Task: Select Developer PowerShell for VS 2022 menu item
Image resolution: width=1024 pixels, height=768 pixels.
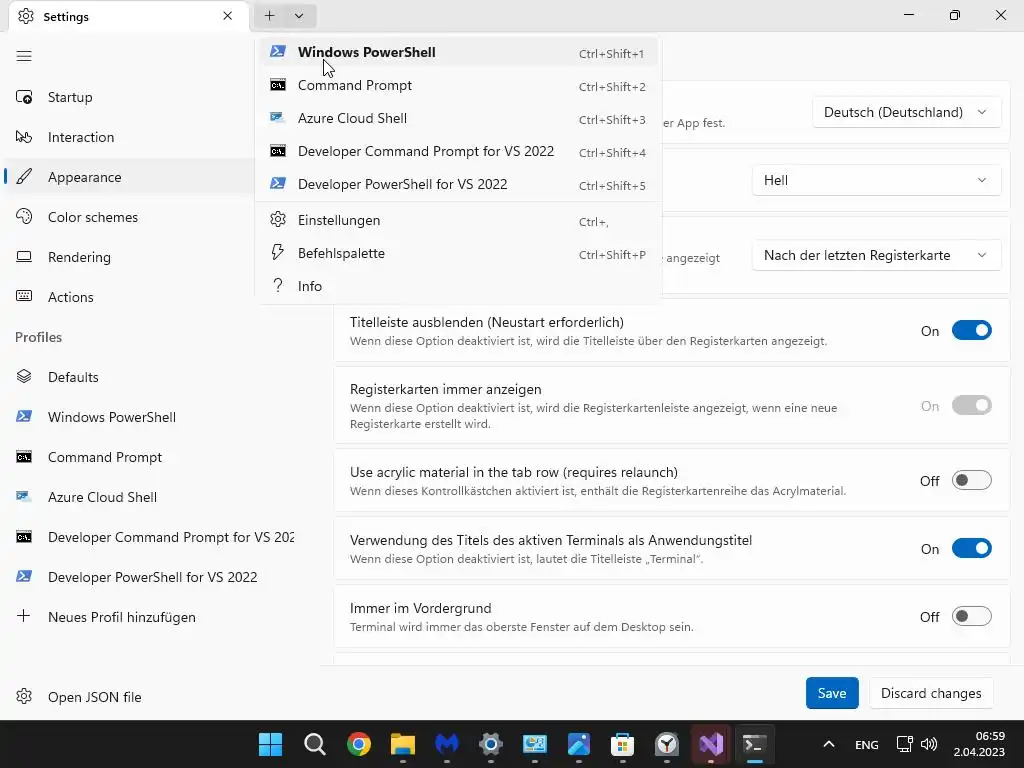Action: coord(458,184)
